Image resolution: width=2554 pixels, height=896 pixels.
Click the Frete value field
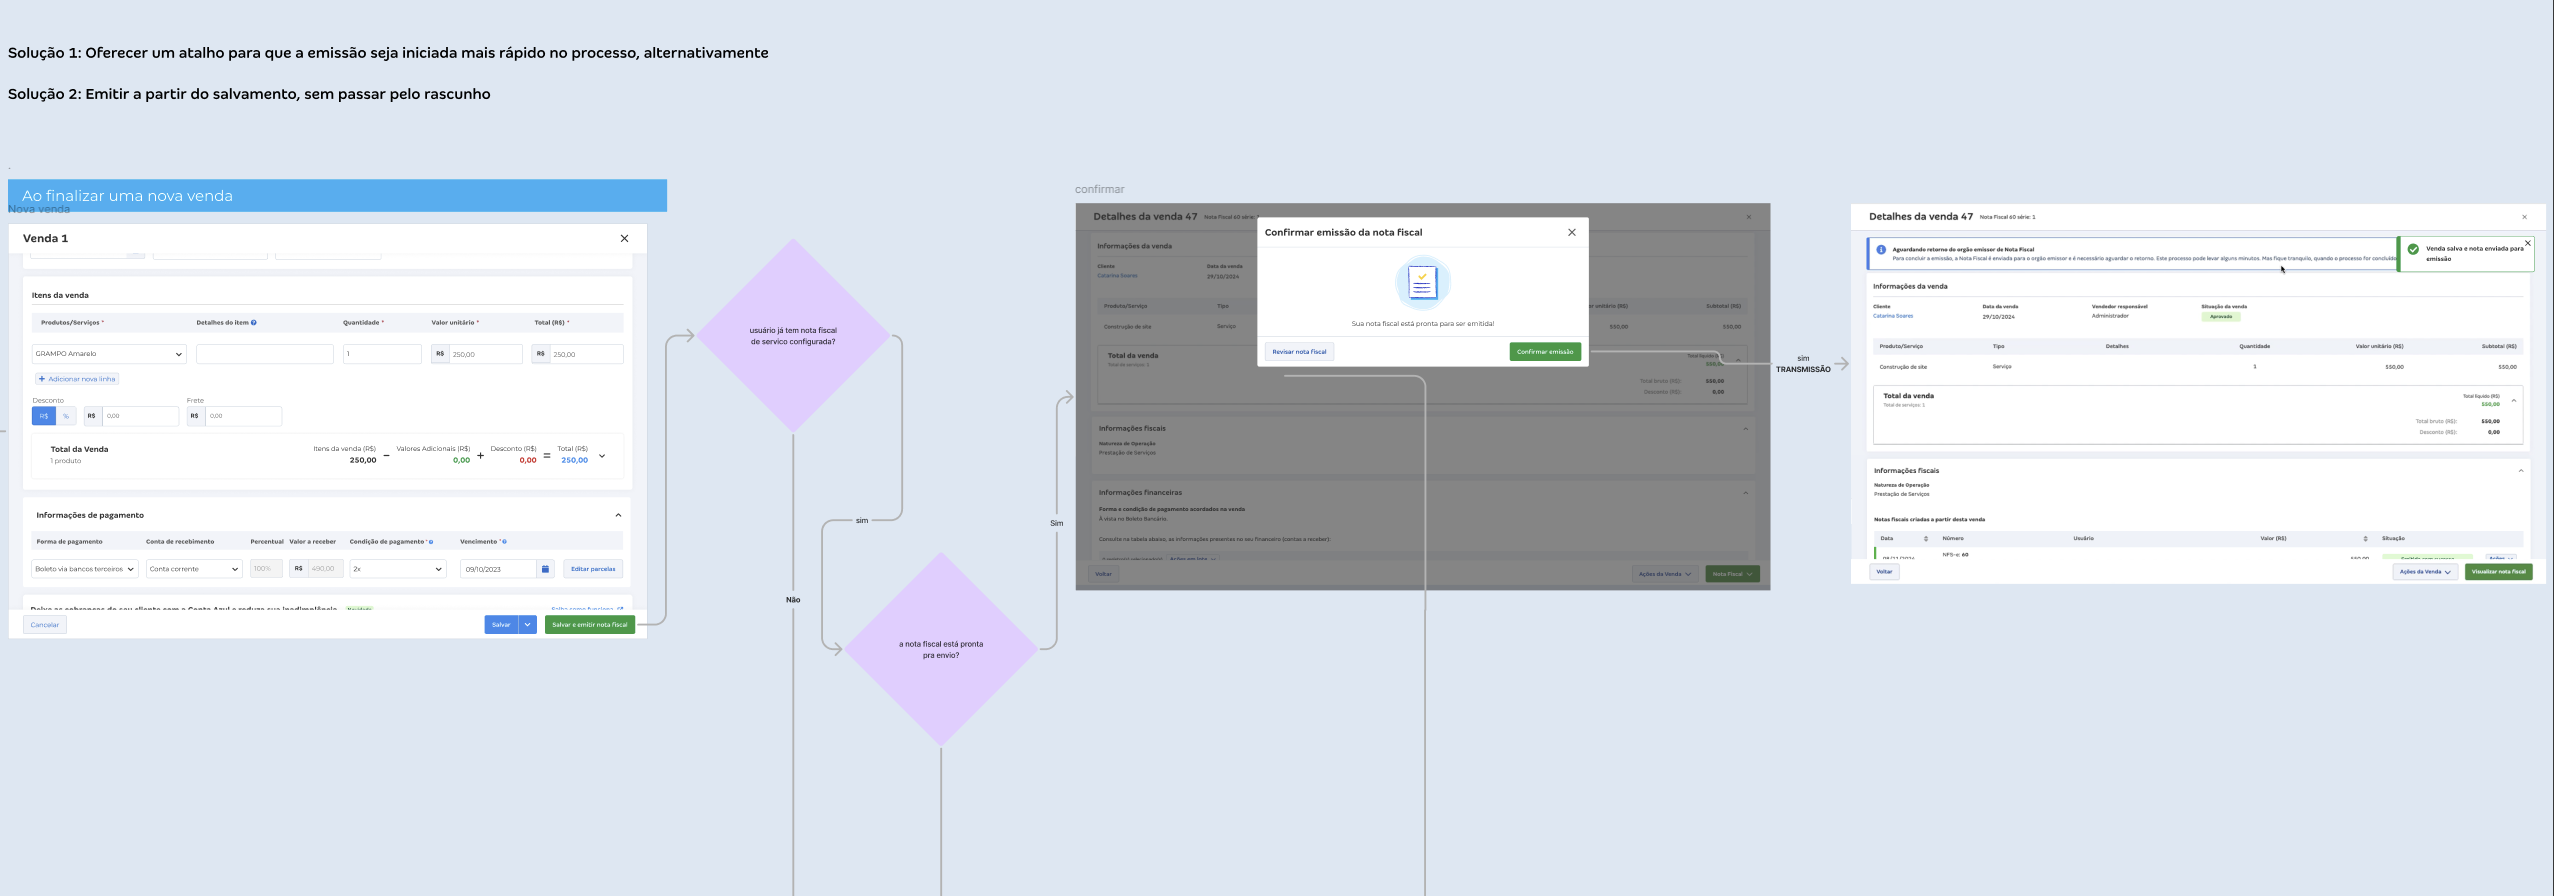243,416
